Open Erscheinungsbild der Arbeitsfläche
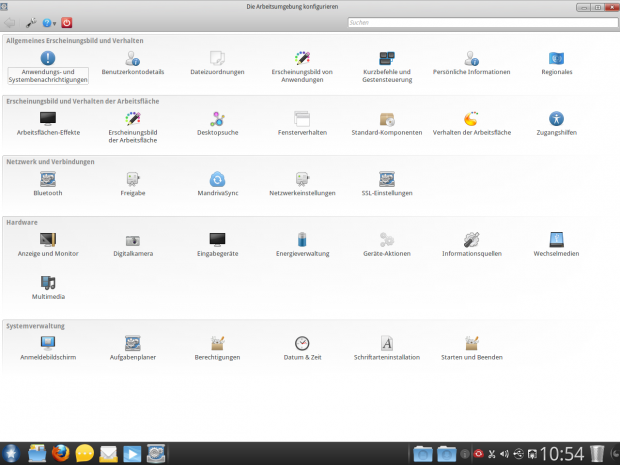Viewport: 620px width, 465px height. pyautogui.click(x=132, y=127)
